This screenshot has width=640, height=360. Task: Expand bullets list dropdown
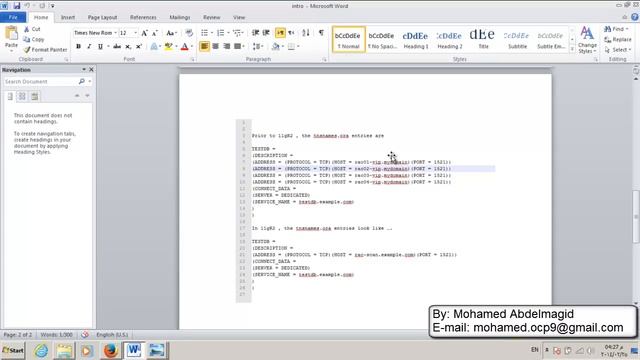coord(212,33)
